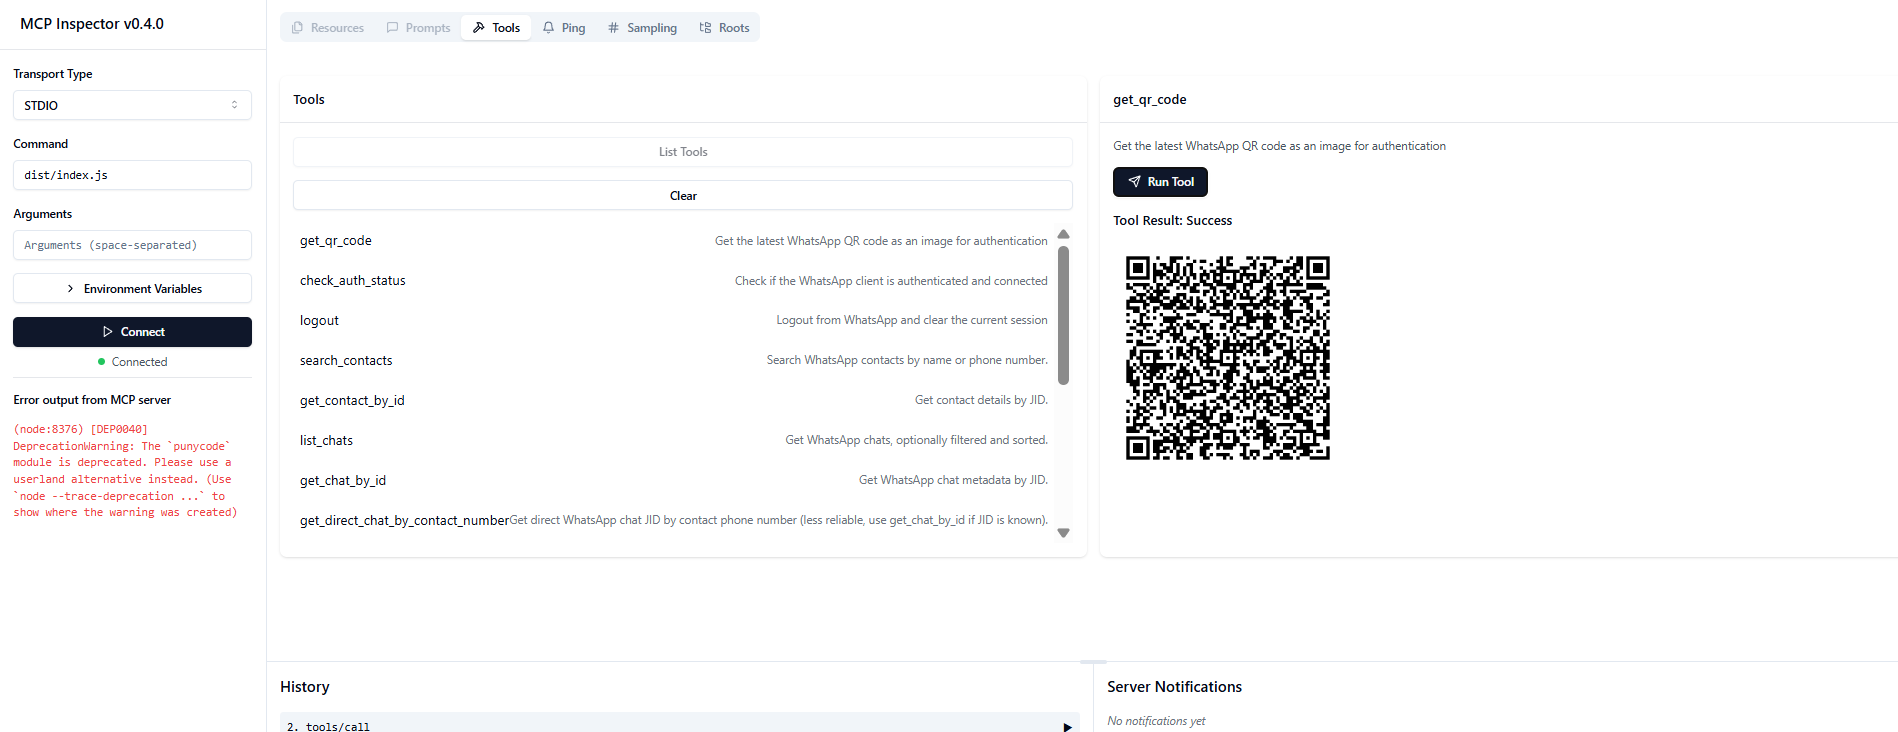Click the Ping bell icon
Screen dimensions: 1898x732
coord(549,28)
